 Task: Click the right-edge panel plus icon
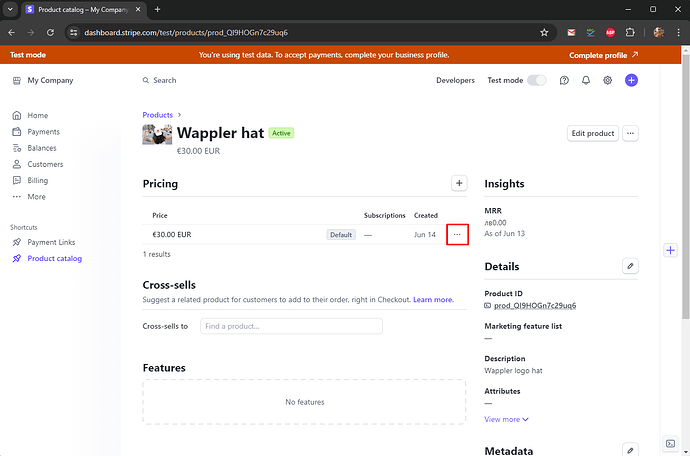[x=670, y=250]
